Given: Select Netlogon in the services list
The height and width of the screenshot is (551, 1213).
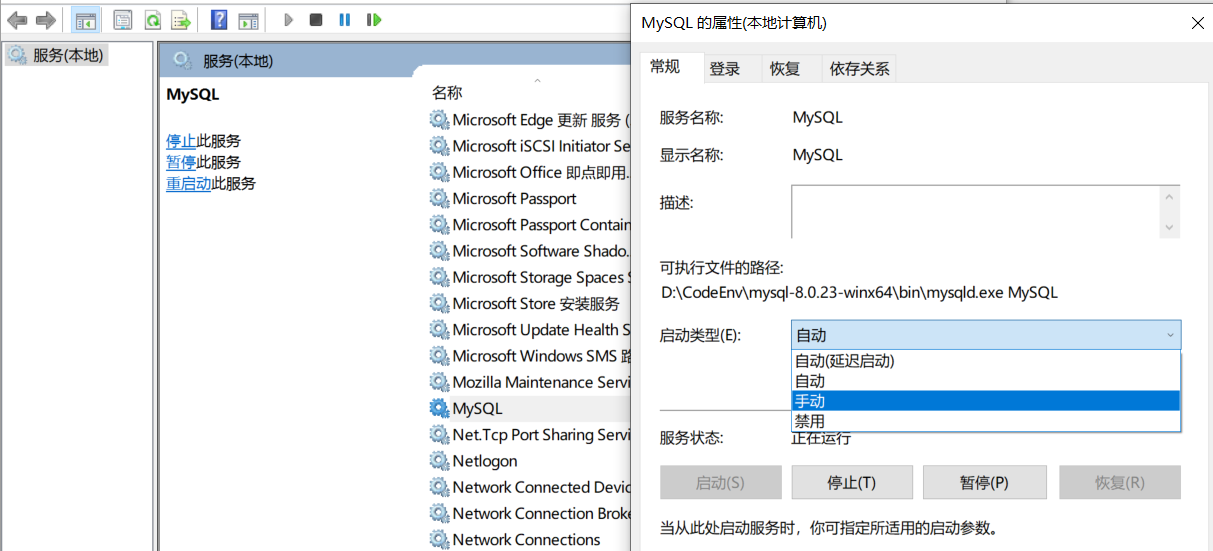Looking at the screenshot, I should coord(485,461).
